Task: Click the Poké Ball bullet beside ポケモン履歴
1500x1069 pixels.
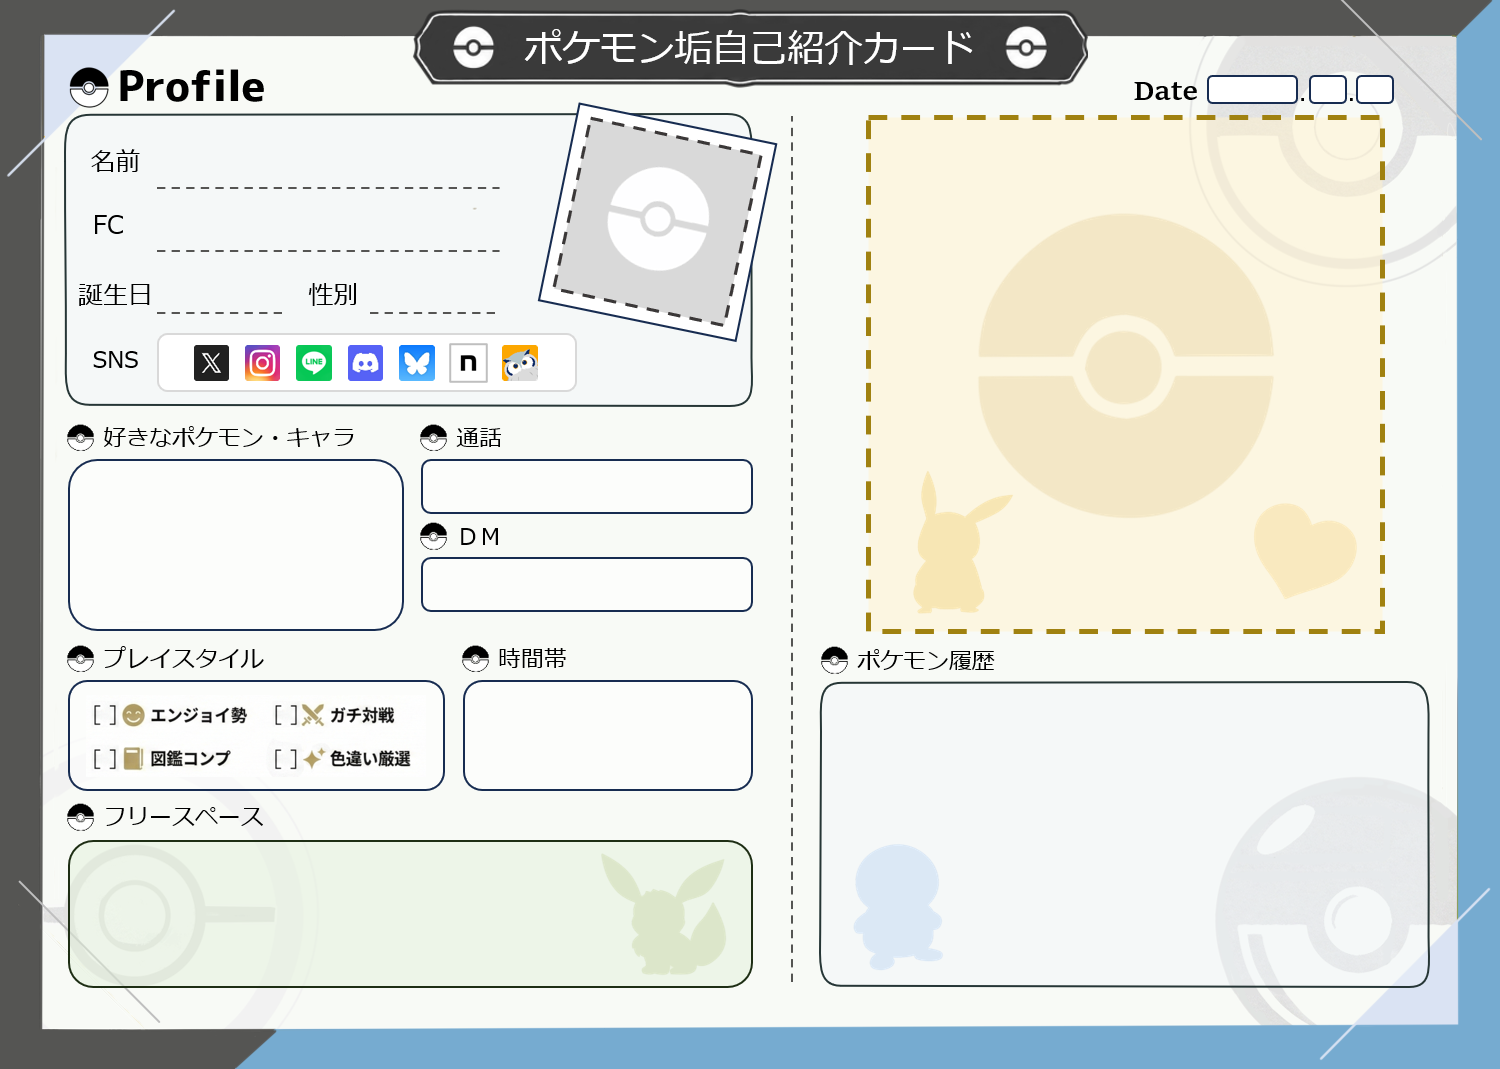Action: 834,660
